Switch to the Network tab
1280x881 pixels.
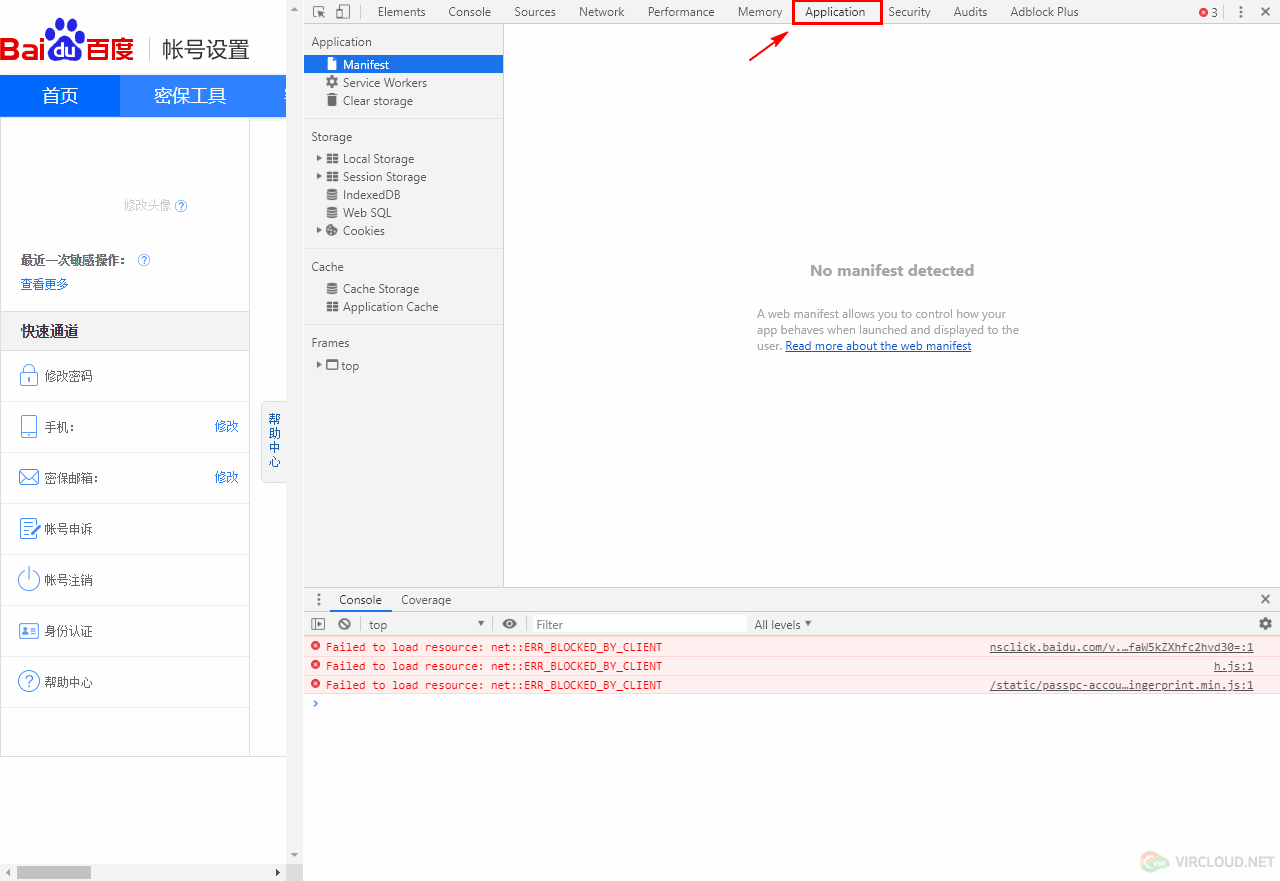click(601, 12)
